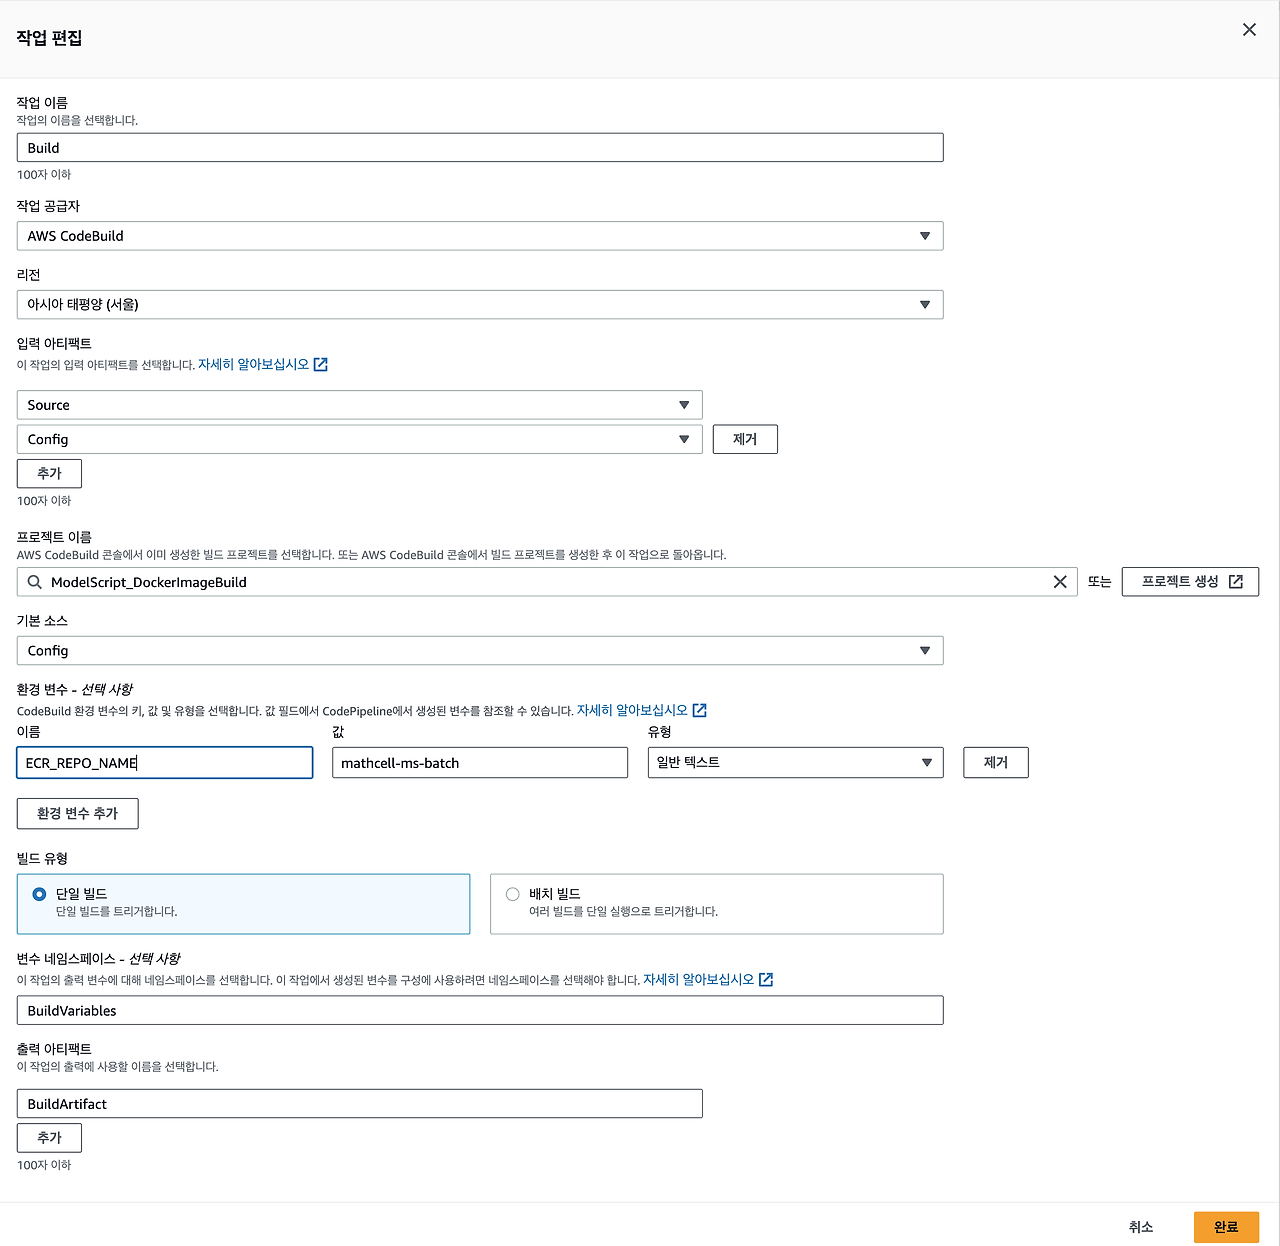This screenshot has height=1246, width=1280.
Task: Clear the project name with the X icon
Action: [1060, 582]
